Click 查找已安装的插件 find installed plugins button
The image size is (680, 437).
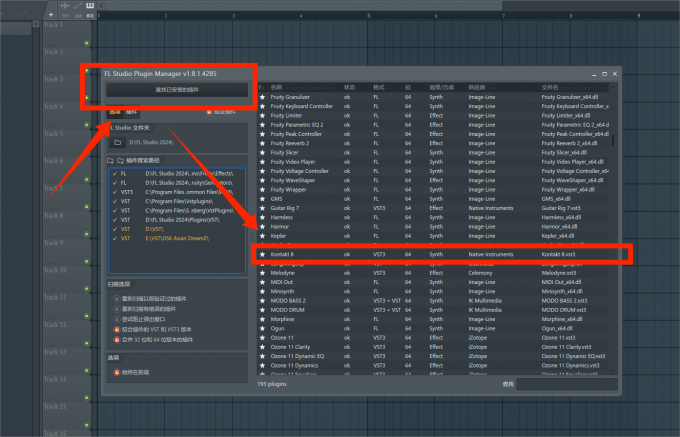(177, 90)
